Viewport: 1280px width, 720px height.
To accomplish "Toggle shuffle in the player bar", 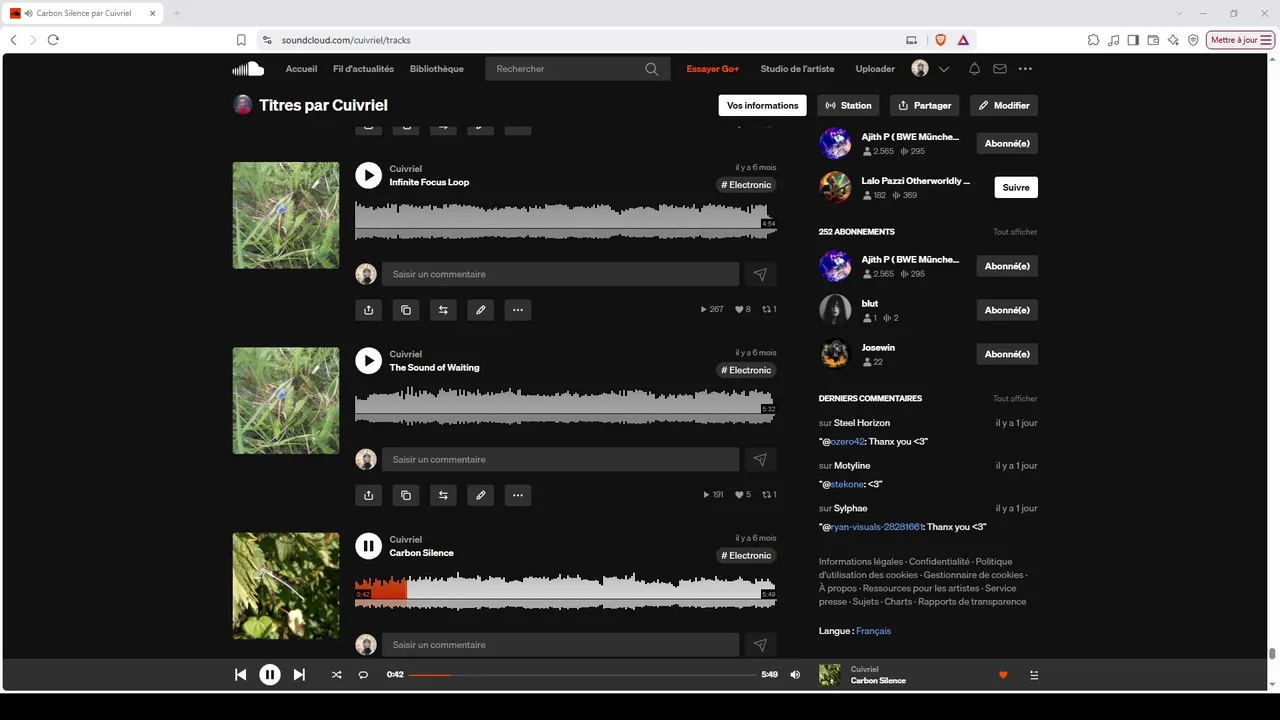I will (x=336, y=675).
